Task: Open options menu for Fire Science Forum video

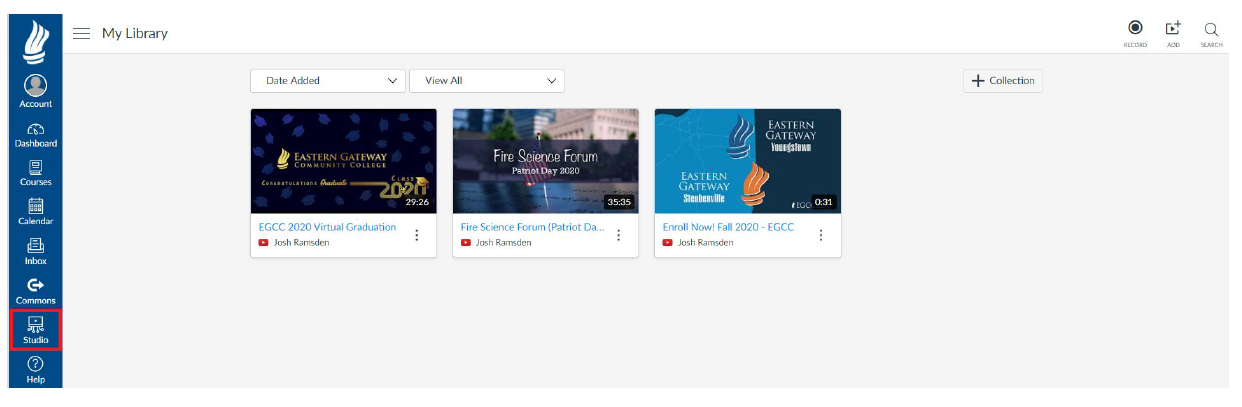Action: click(x=619, y=235)
